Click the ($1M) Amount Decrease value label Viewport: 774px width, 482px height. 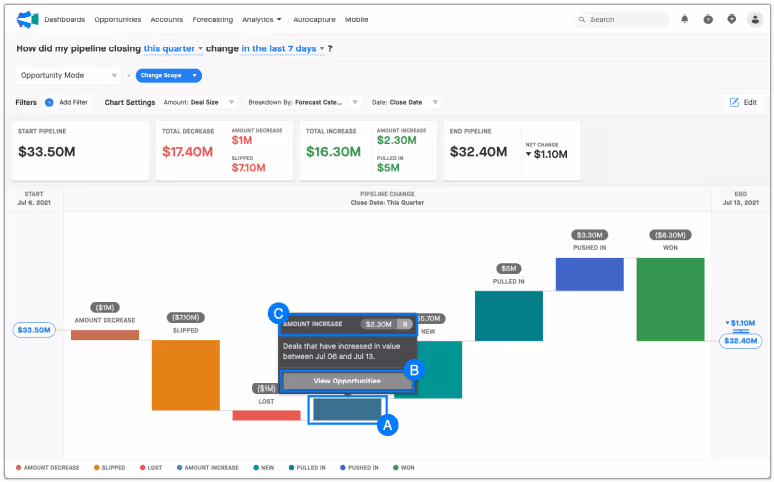(105, 308)
